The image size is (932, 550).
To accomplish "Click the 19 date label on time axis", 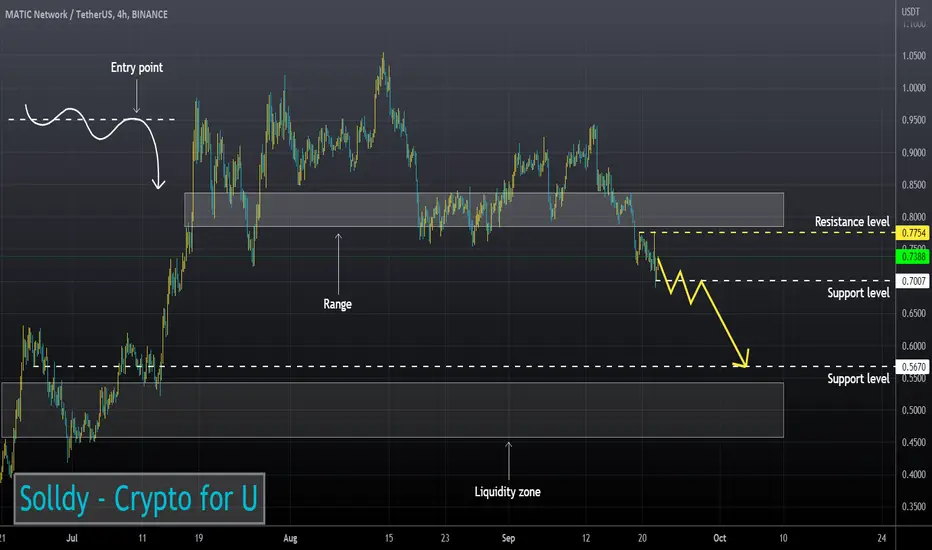I will click(x=199, y=538).
